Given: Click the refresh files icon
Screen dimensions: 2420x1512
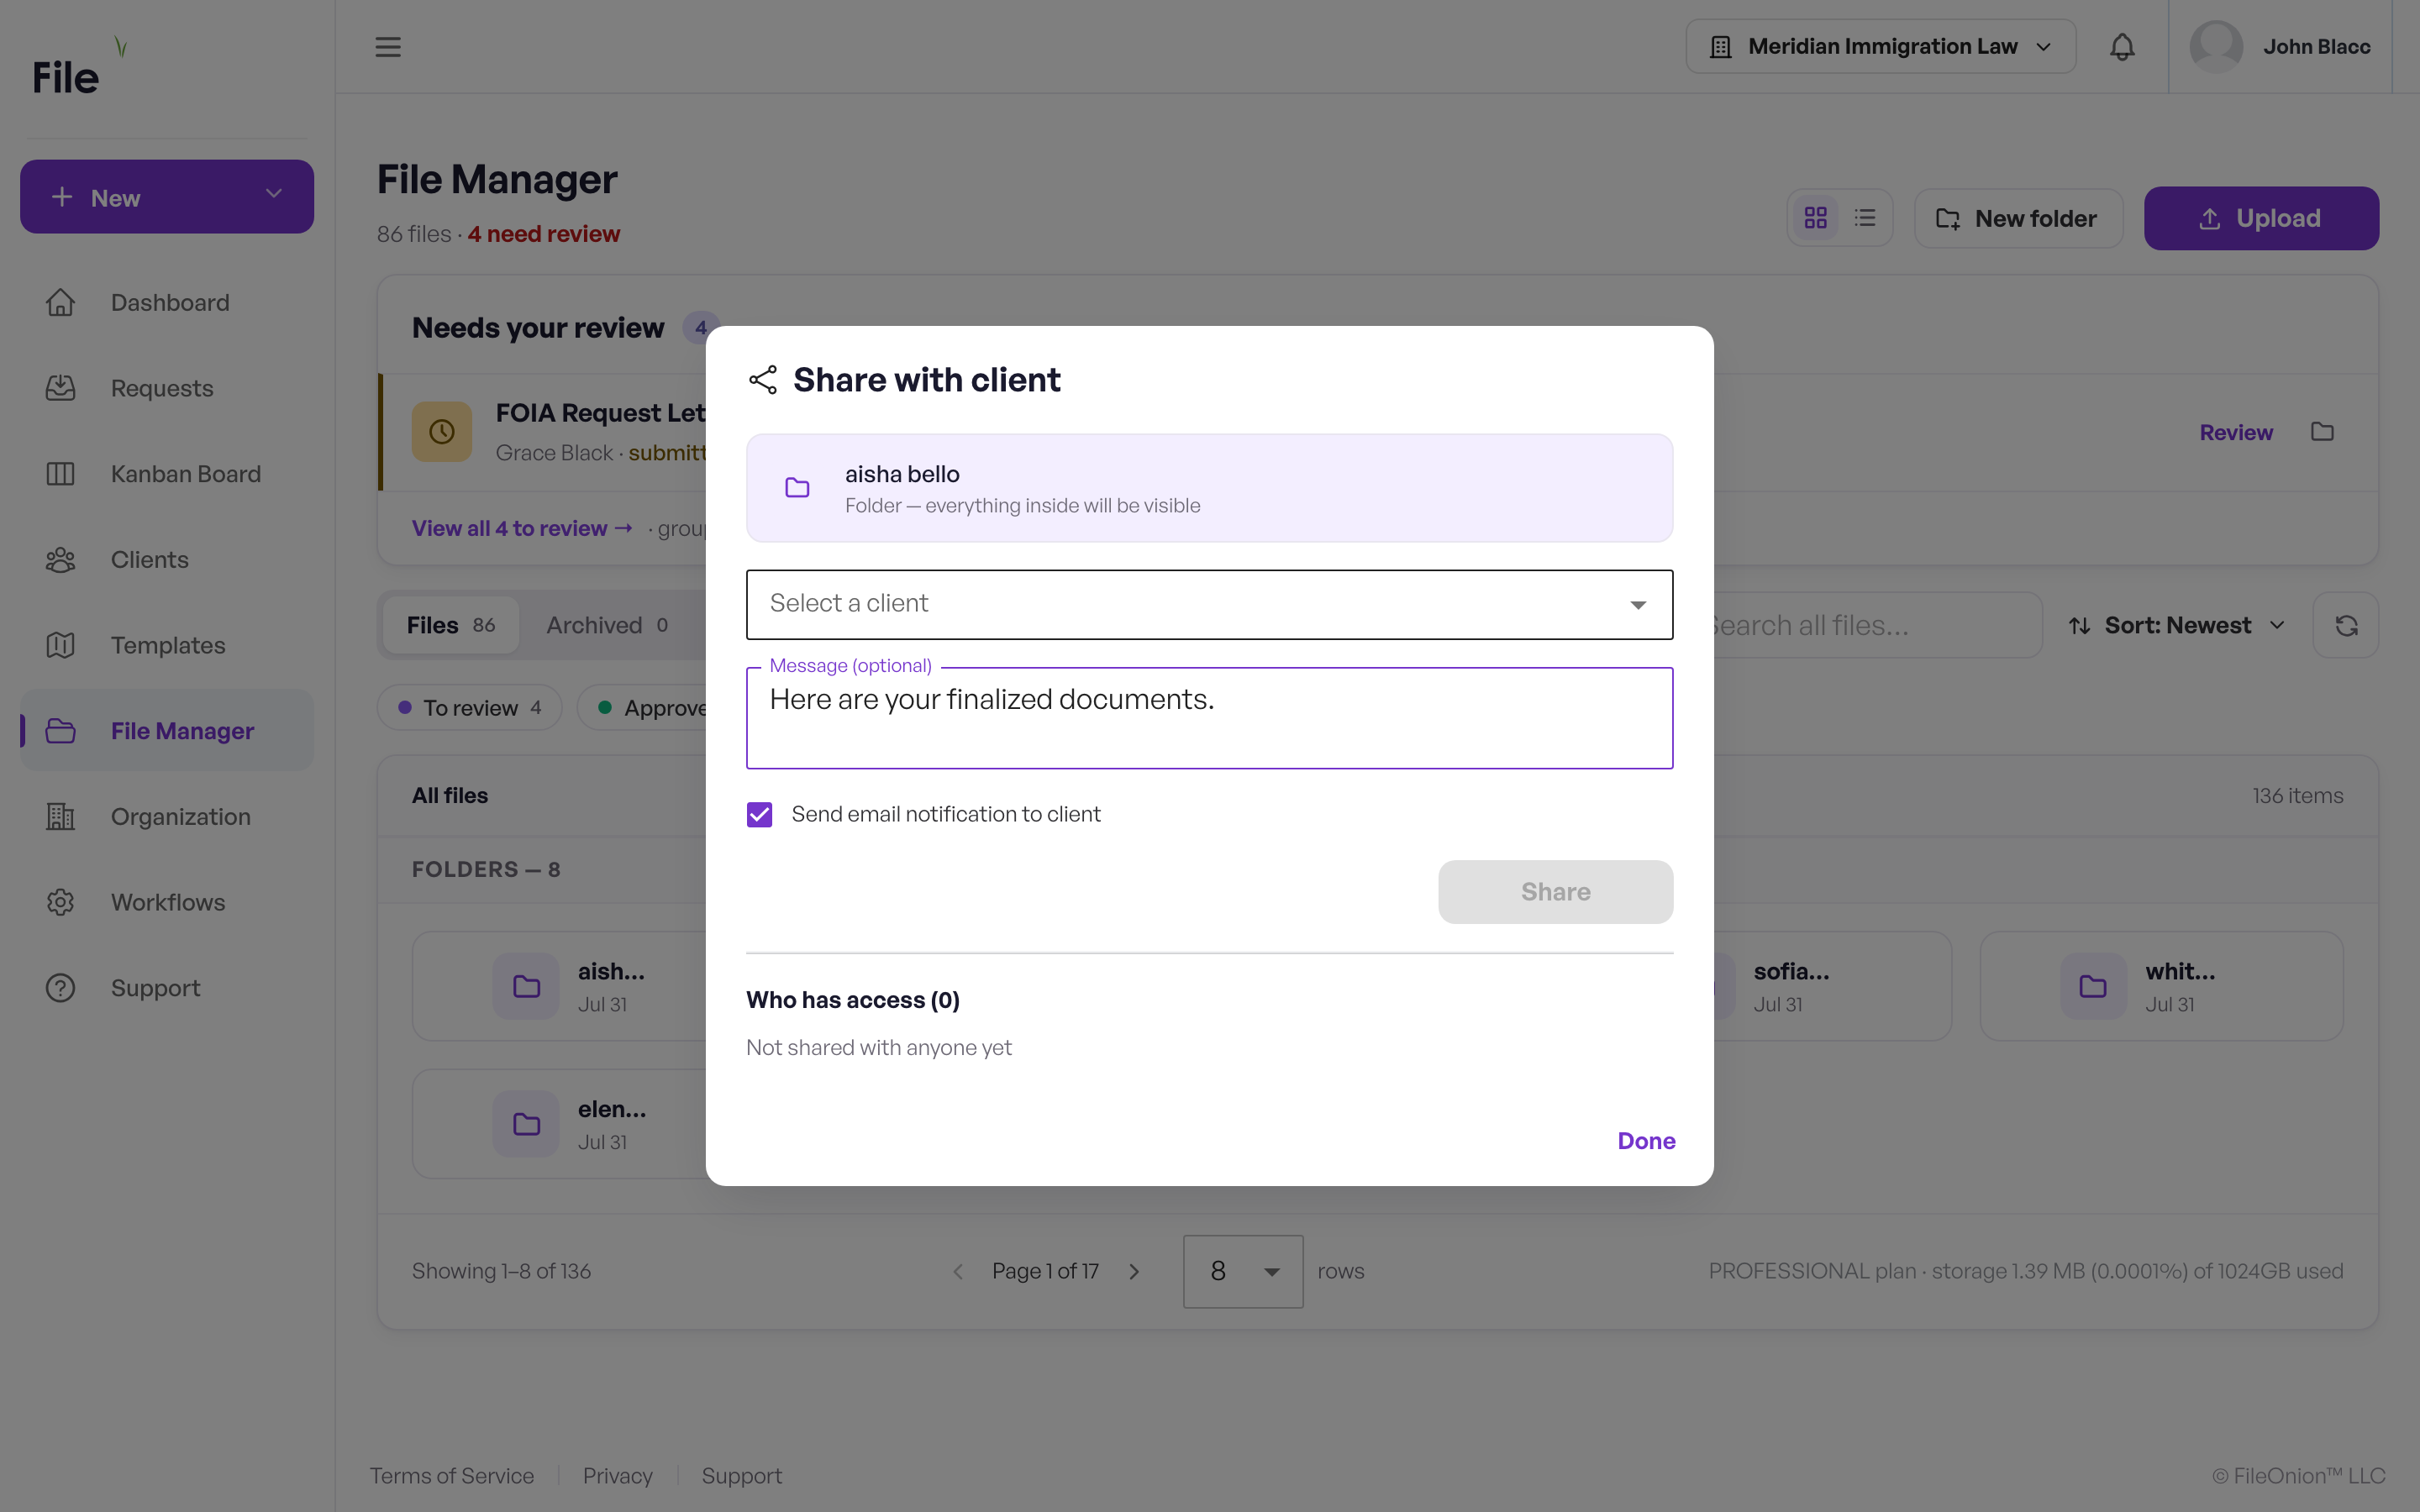Looking at the screenshot, I should pos(2346,625).
